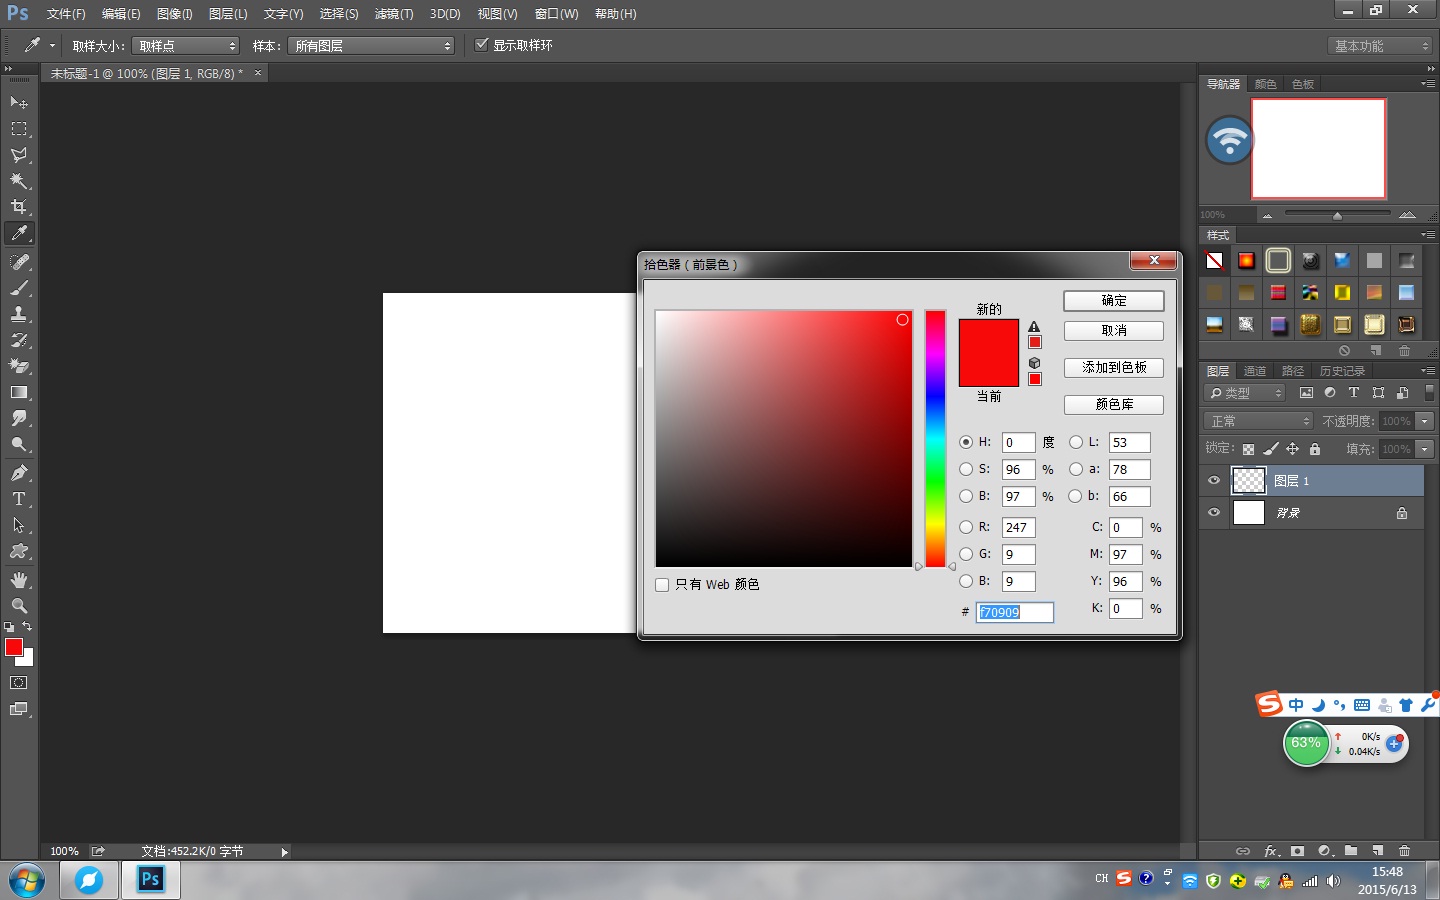Open layer filter 类型 dropdown

coord(1244,393)
